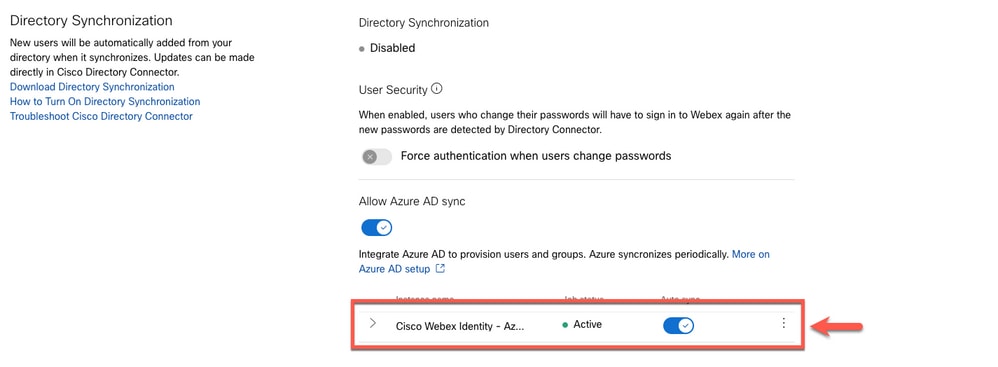Viewport: 998px width, 367px height.
Task: Click the User Security info icon
Action: coord(437,89)
